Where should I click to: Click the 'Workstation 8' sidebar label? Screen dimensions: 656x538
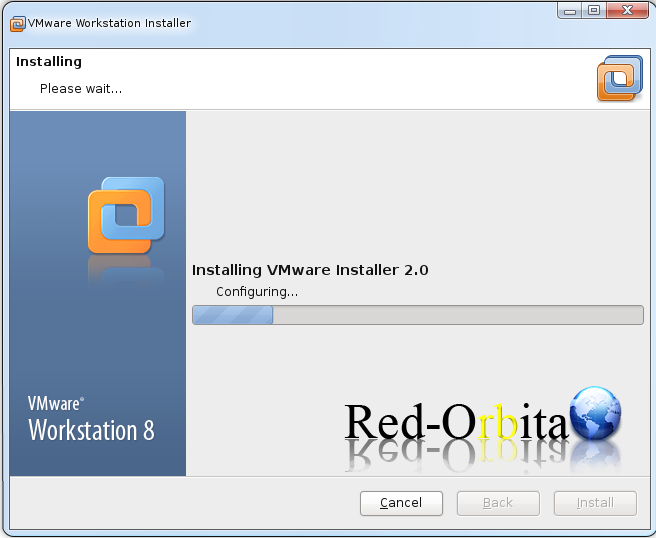point(91,430)
